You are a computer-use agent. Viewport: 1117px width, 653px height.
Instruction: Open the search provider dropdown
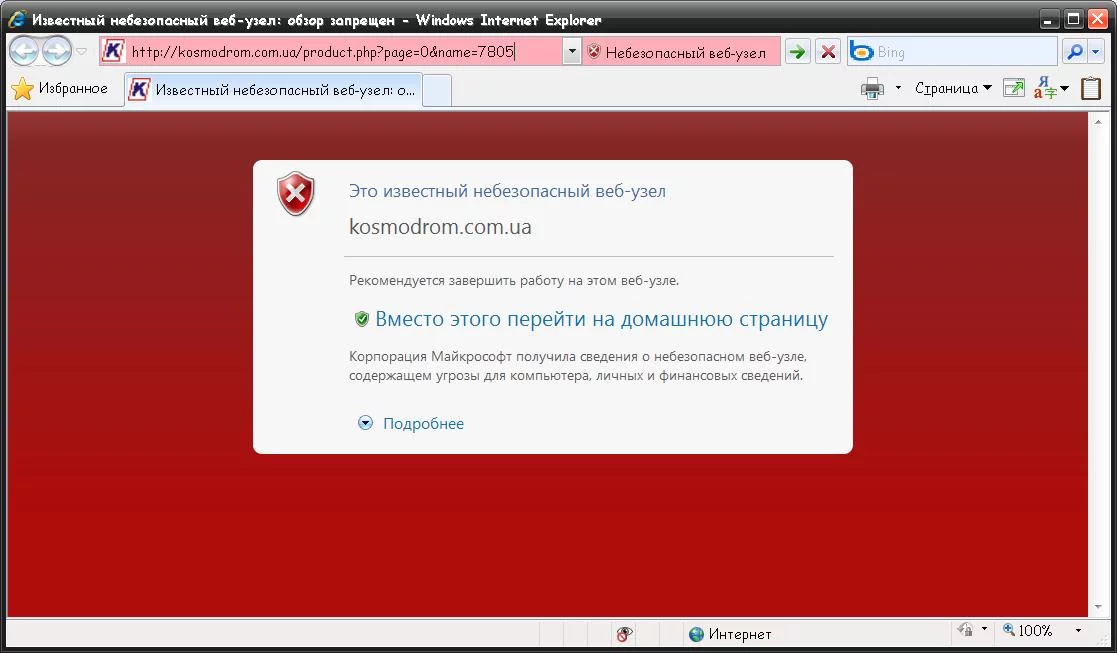pyautogui.click(x=1096, y=51)
